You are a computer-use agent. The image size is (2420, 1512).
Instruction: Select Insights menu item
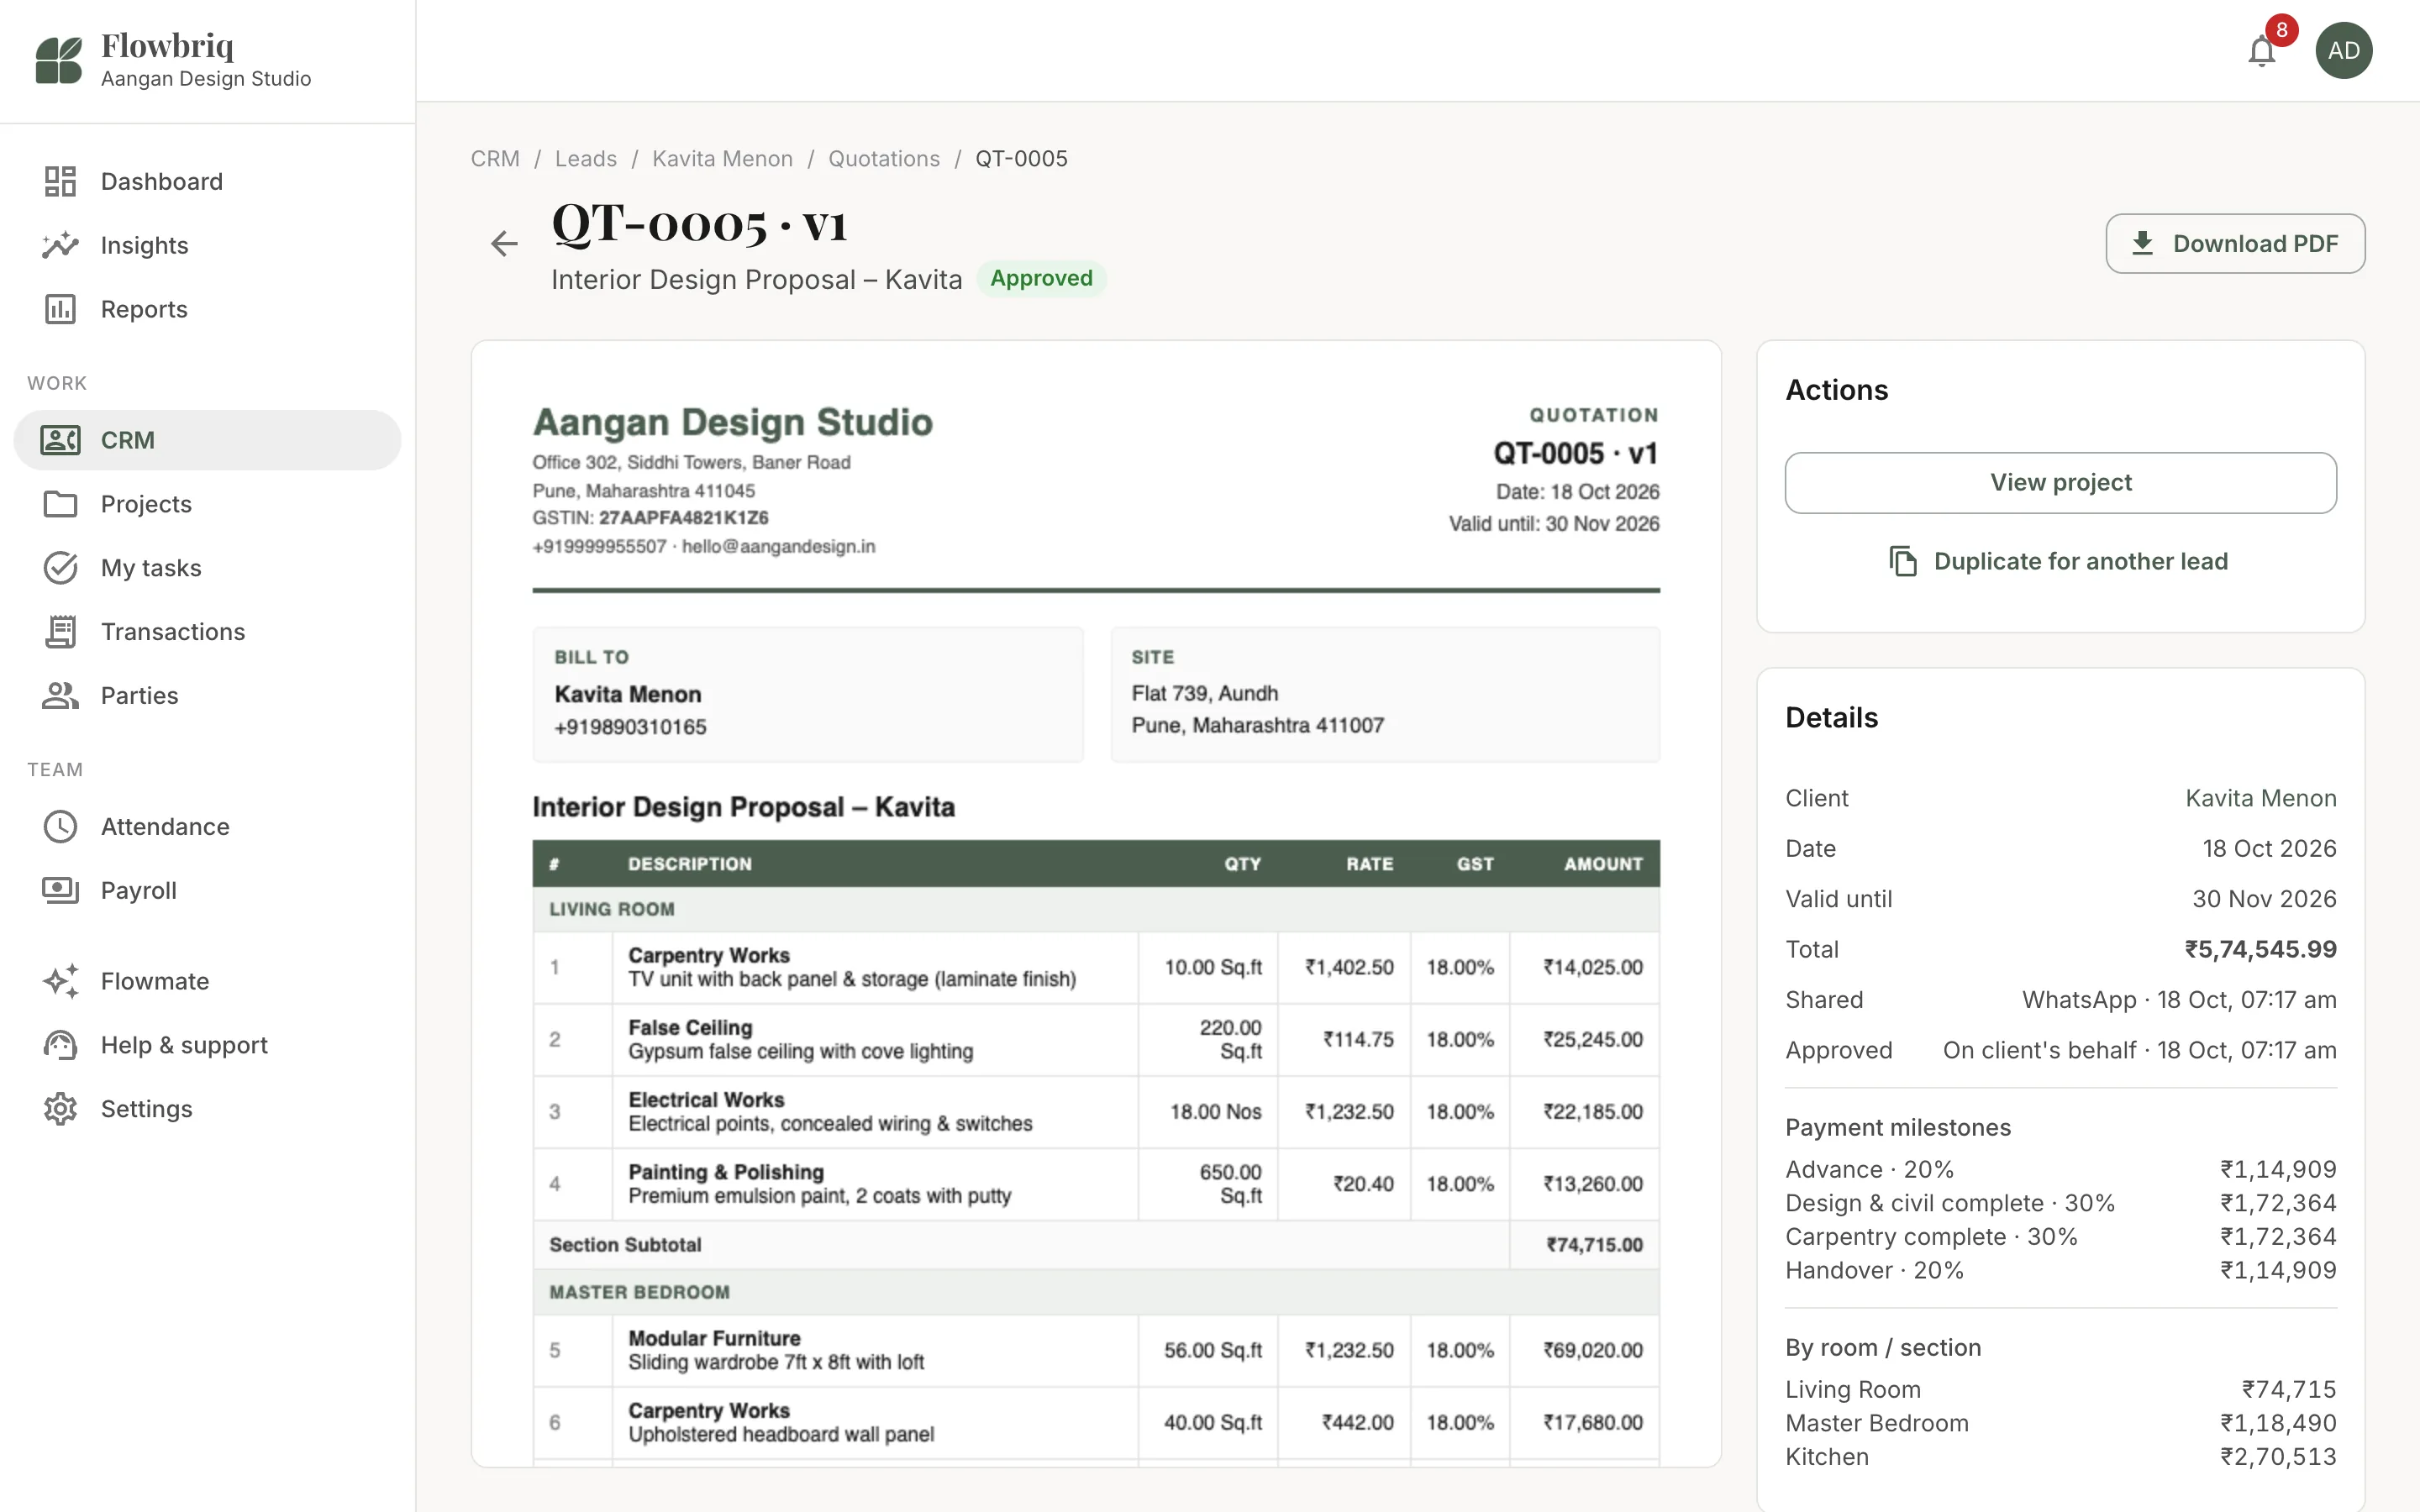207,245
